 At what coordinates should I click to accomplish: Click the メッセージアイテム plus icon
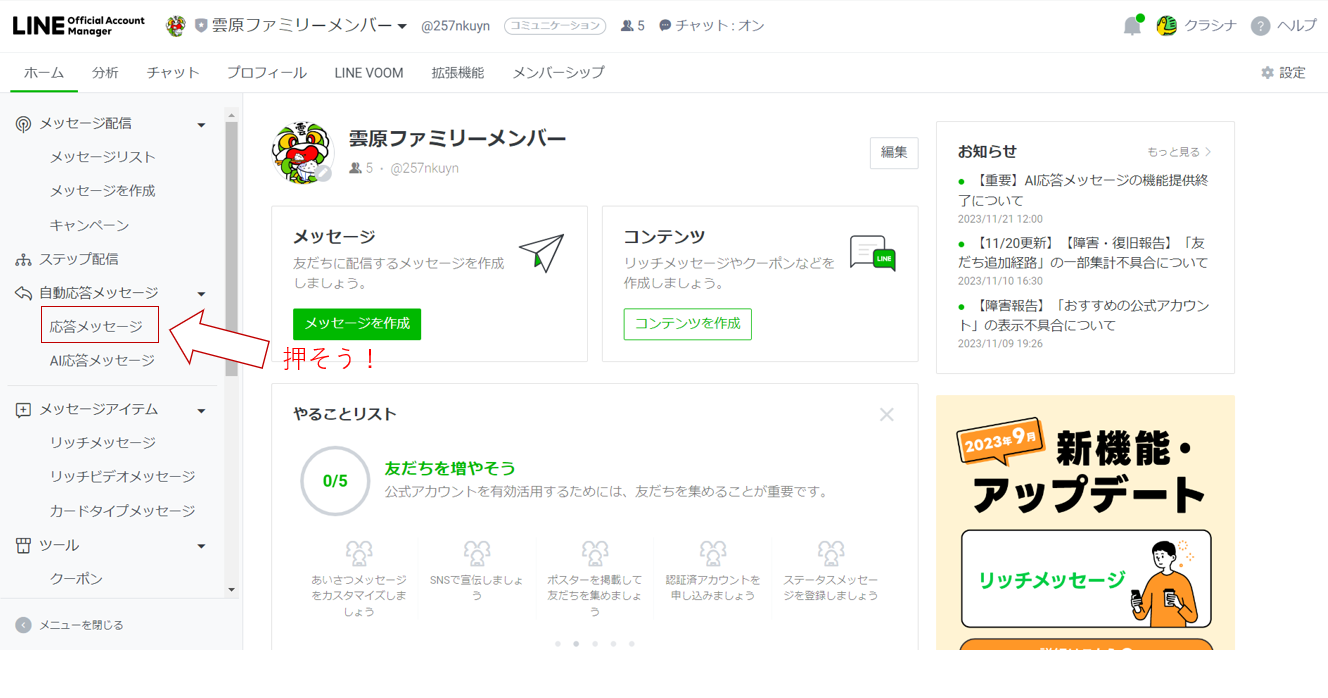[x=23, y=410]
